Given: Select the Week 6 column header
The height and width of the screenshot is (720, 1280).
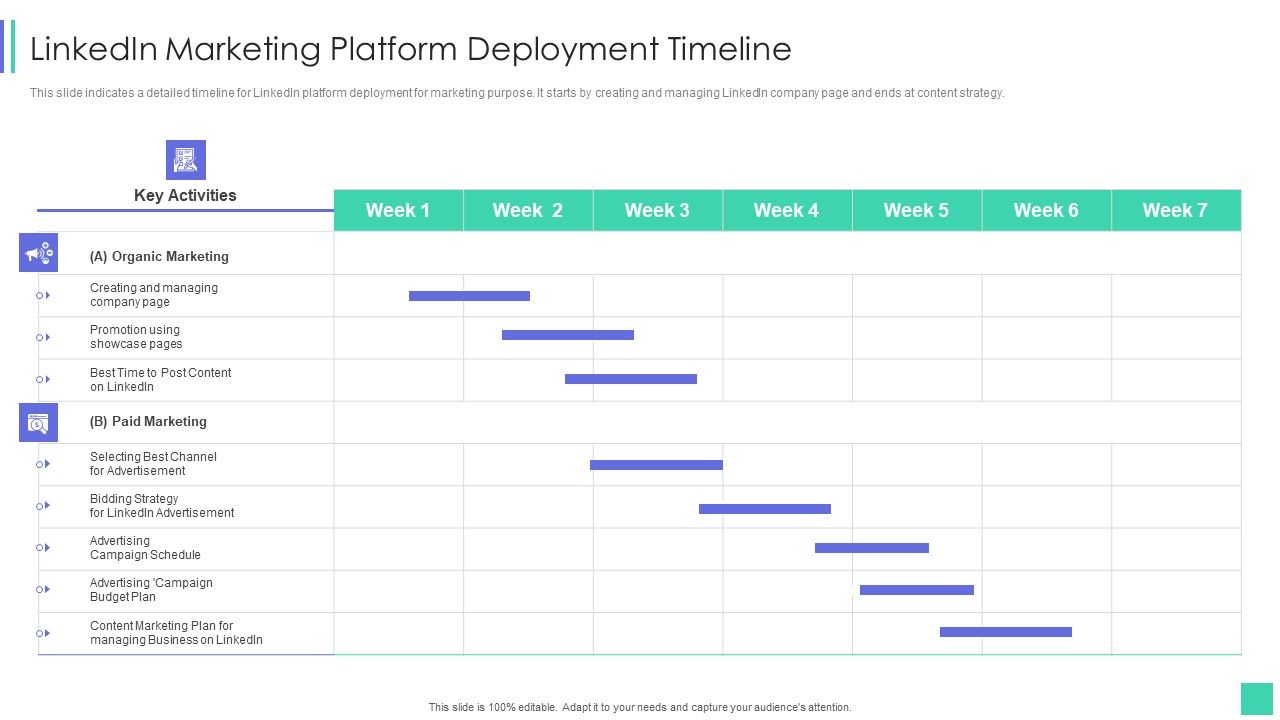Looking at the screenshot, I should click(x=1046, y=210).
